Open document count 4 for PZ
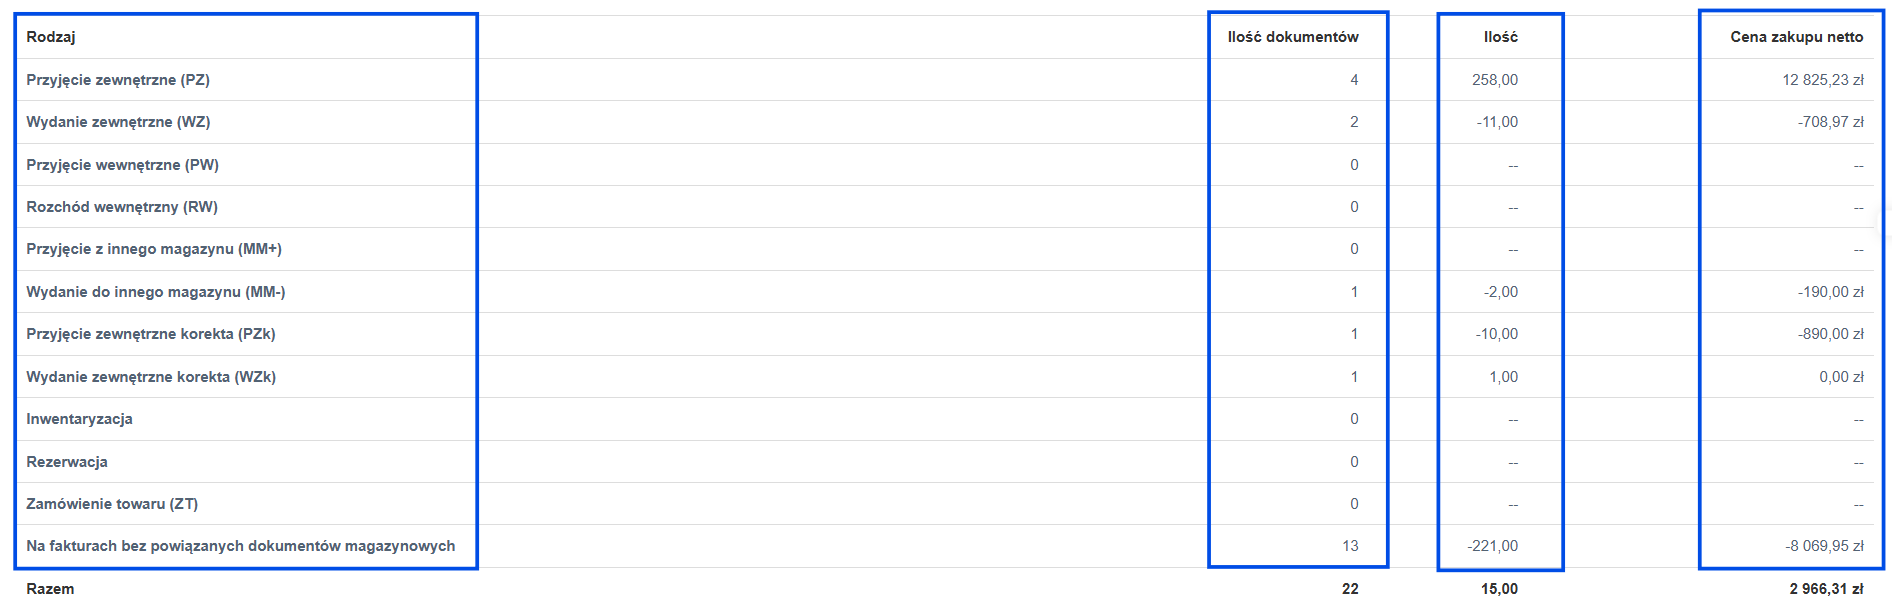Viewport: 1892px width, 612px height. [x=1354, y=80]
